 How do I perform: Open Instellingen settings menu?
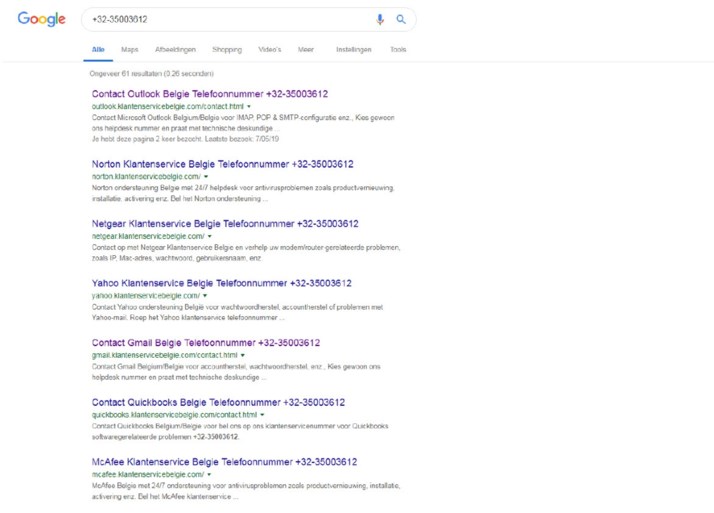coord(353,50)
